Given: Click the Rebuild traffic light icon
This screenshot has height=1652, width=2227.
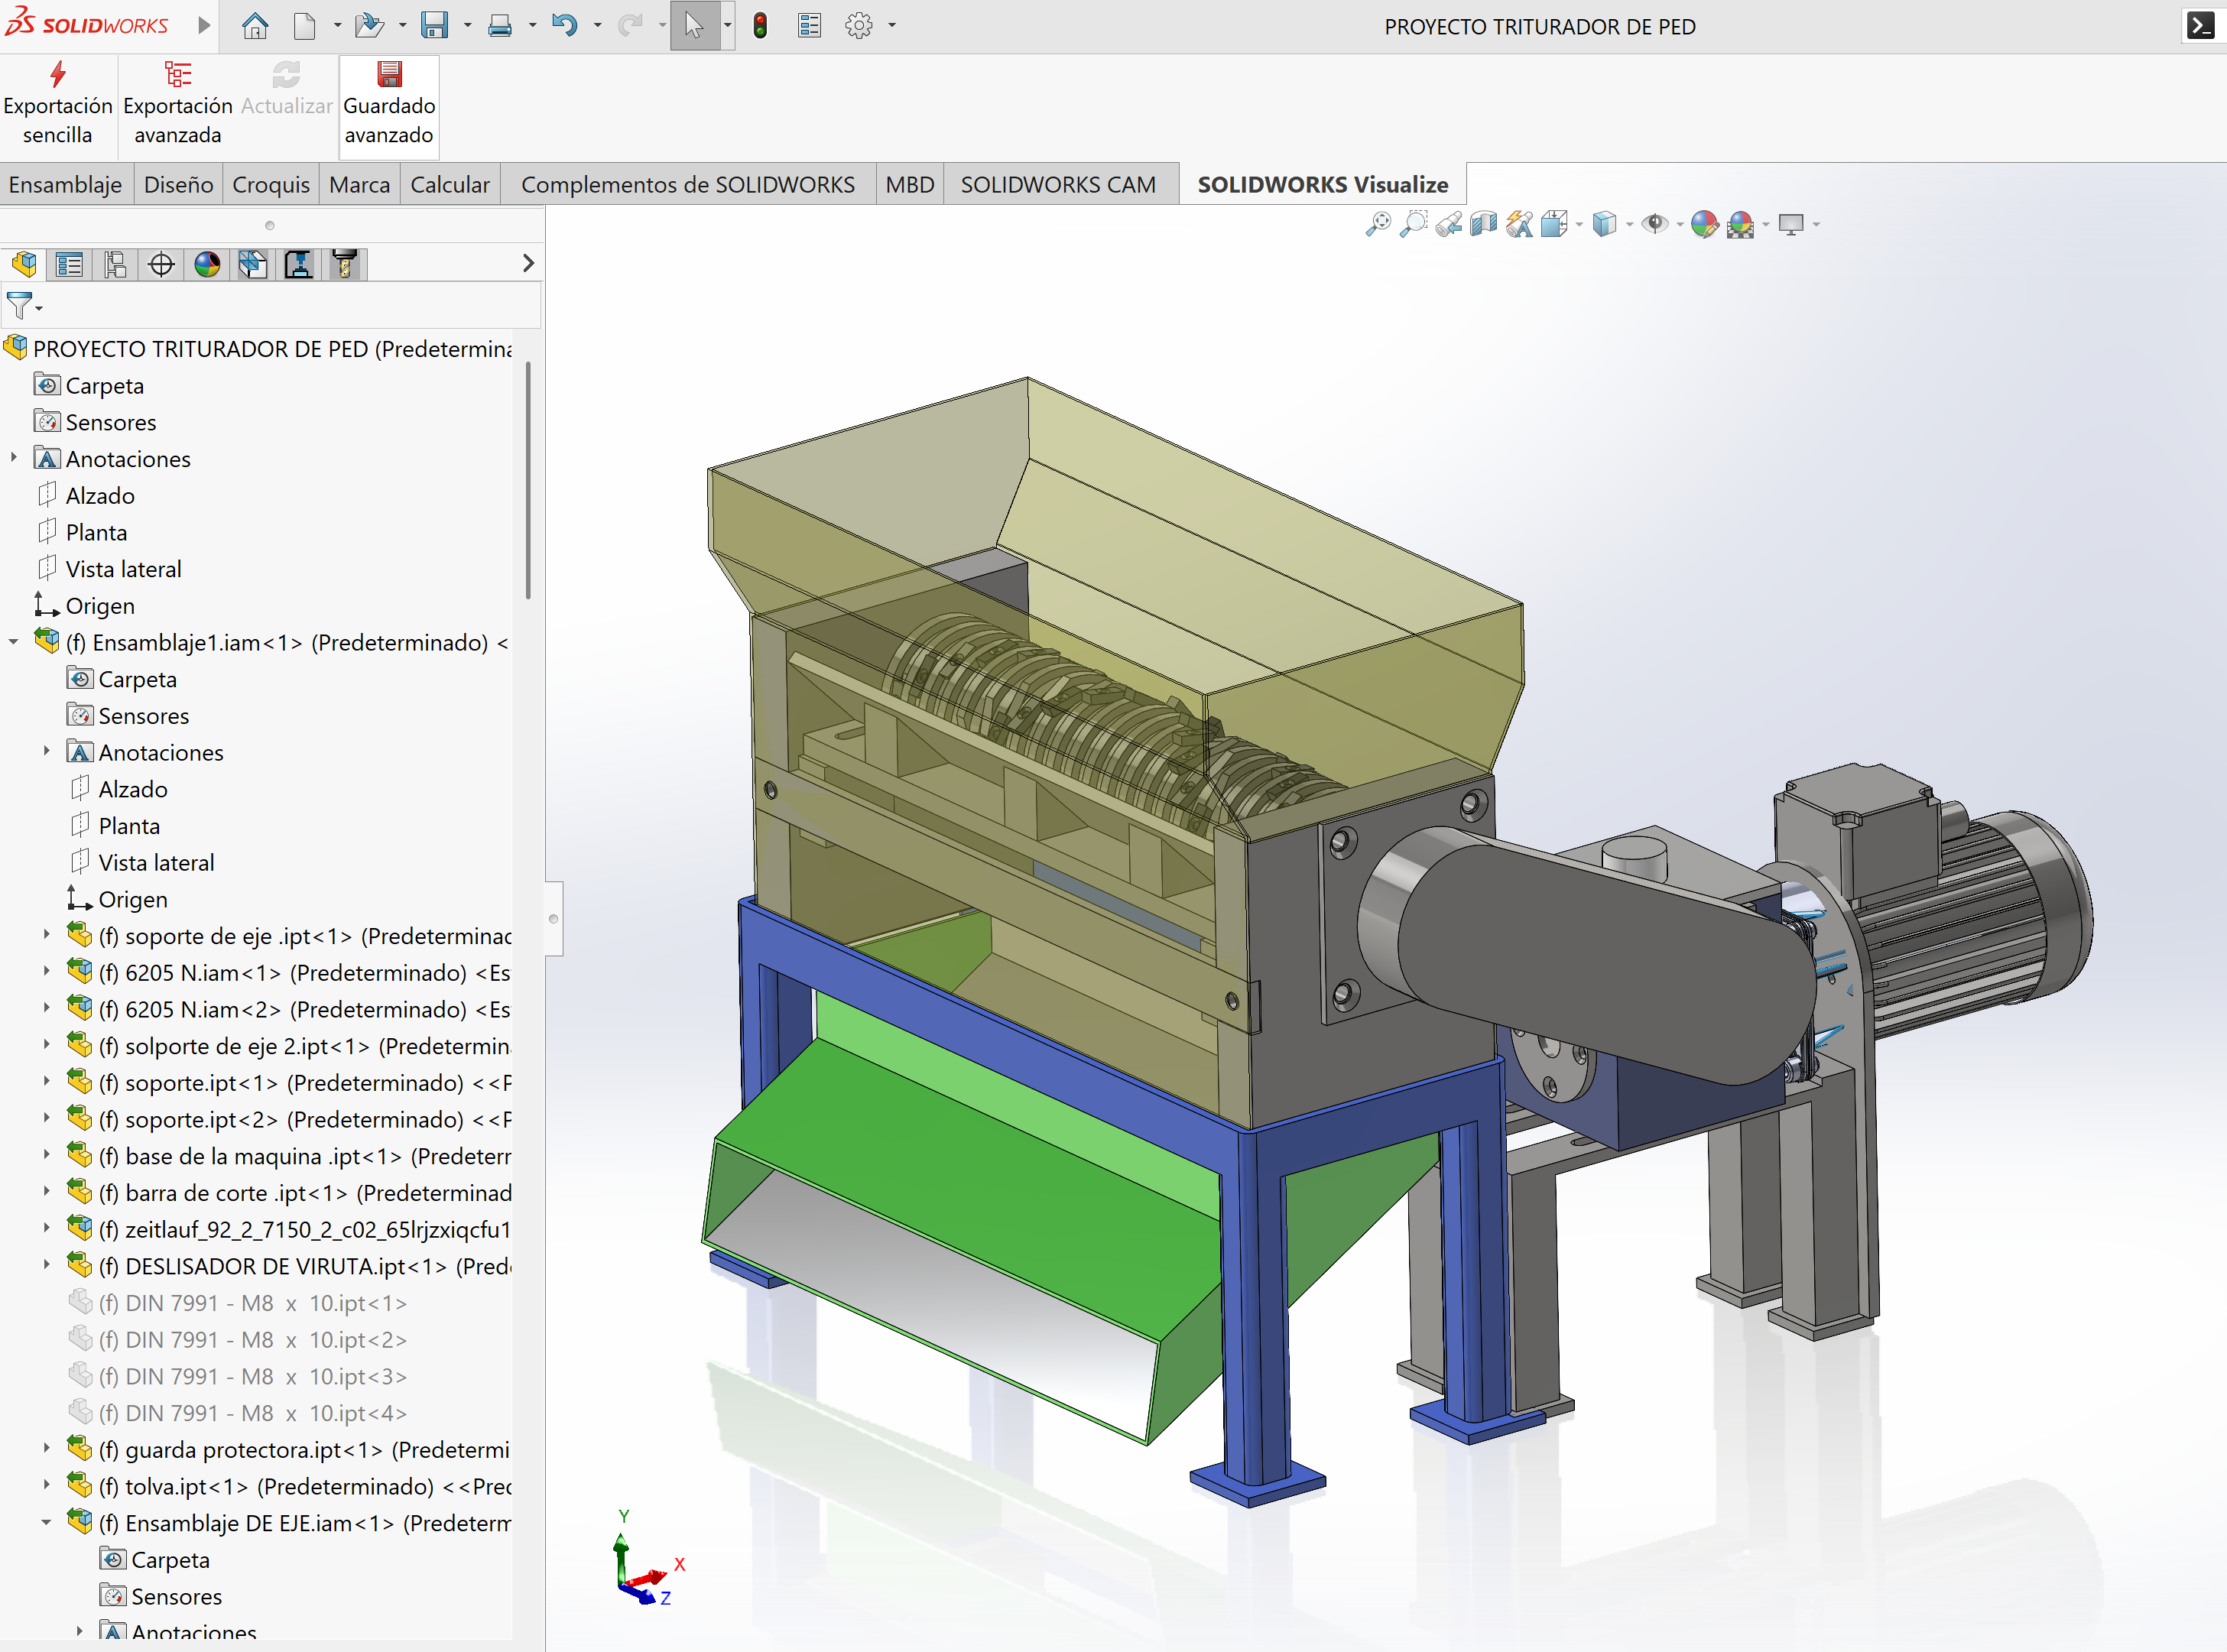Looking at the screenshot, I should pos(760,26).
